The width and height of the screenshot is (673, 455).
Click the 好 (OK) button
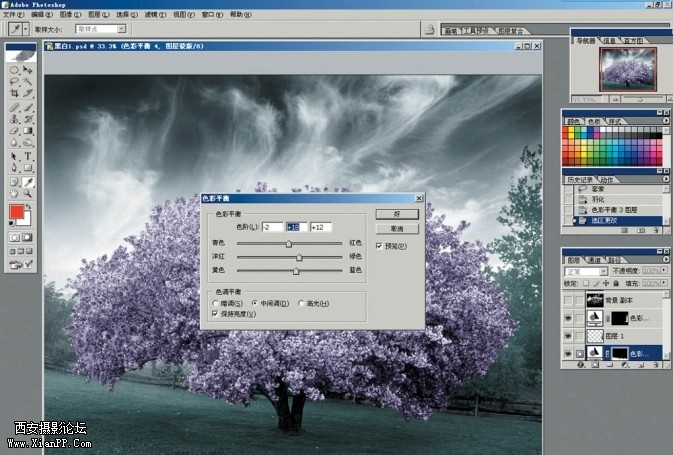[396, 214]
